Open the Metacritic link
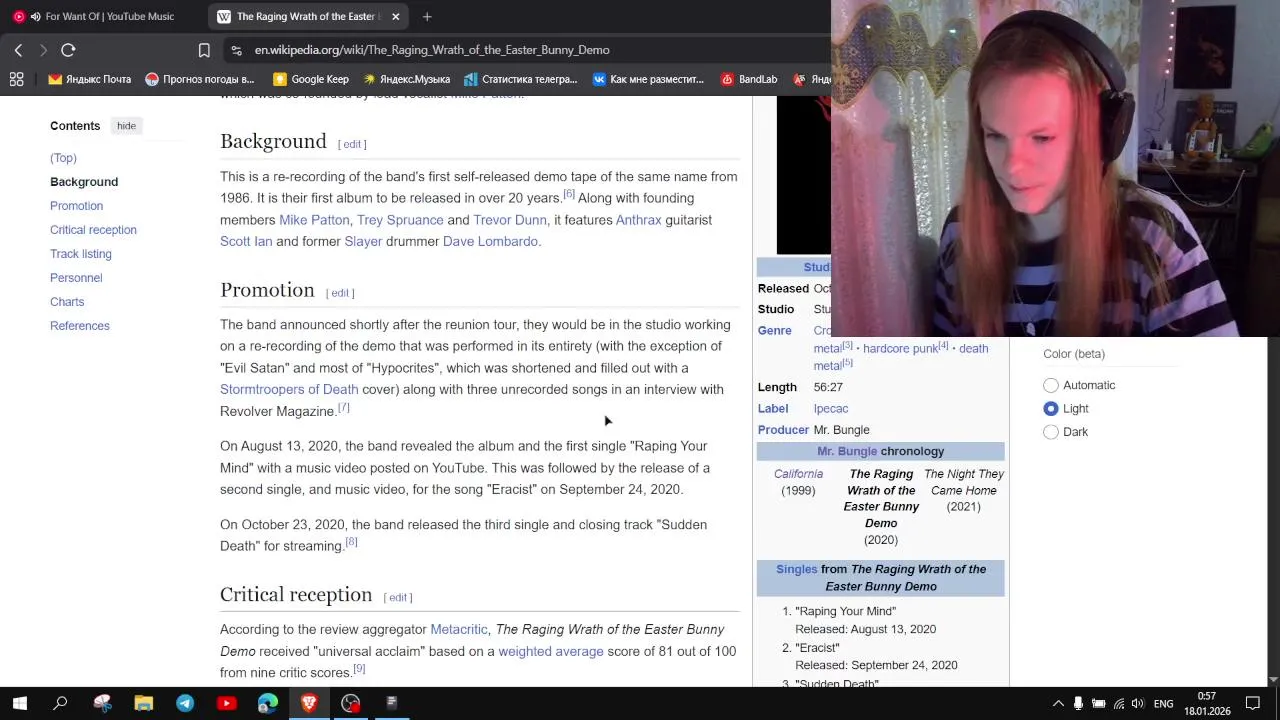The height and width of the screenshot is (720, 1280). pyautogui.click(x=459, y=629)
